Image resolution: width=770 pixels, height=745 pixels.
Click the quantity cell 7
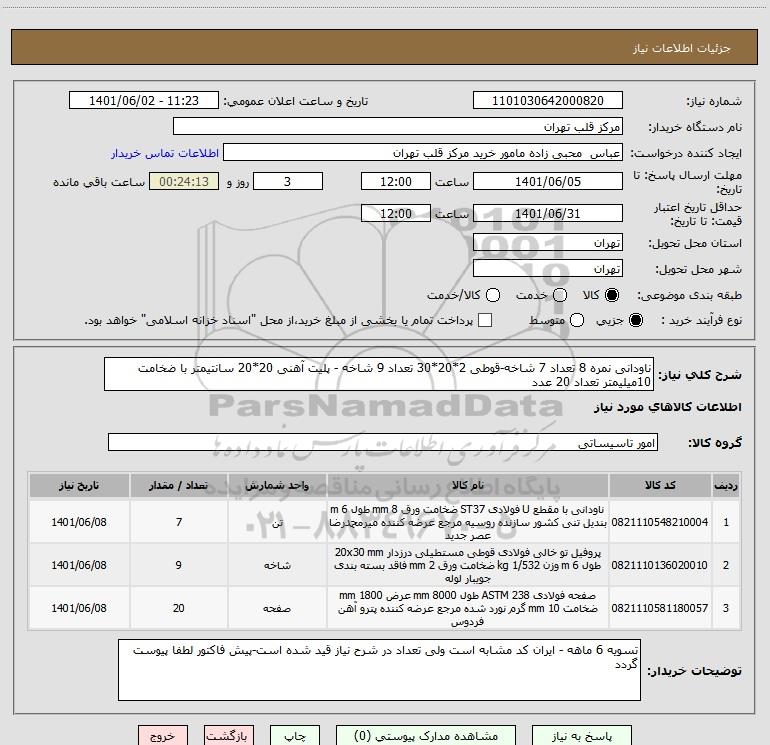(179, 522)
